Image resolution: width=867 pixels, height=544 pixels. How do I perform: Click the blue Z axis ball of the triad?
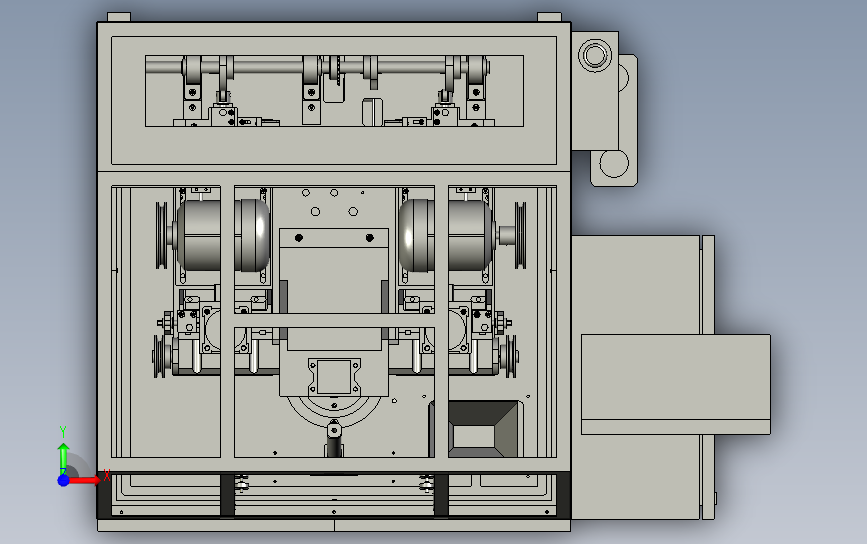coord(64,480)
